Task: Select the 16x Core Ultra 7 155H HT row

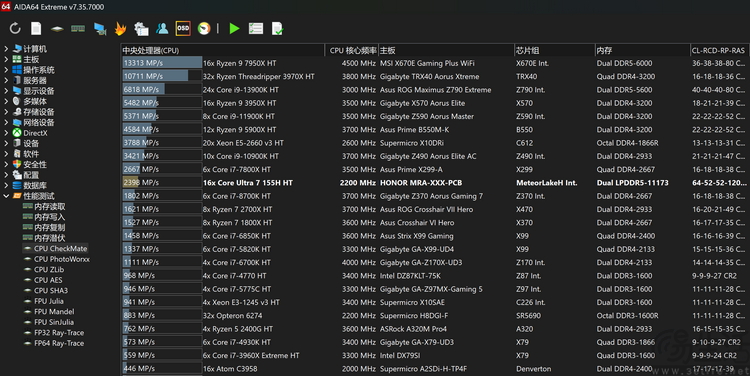Action: point(435,183)
